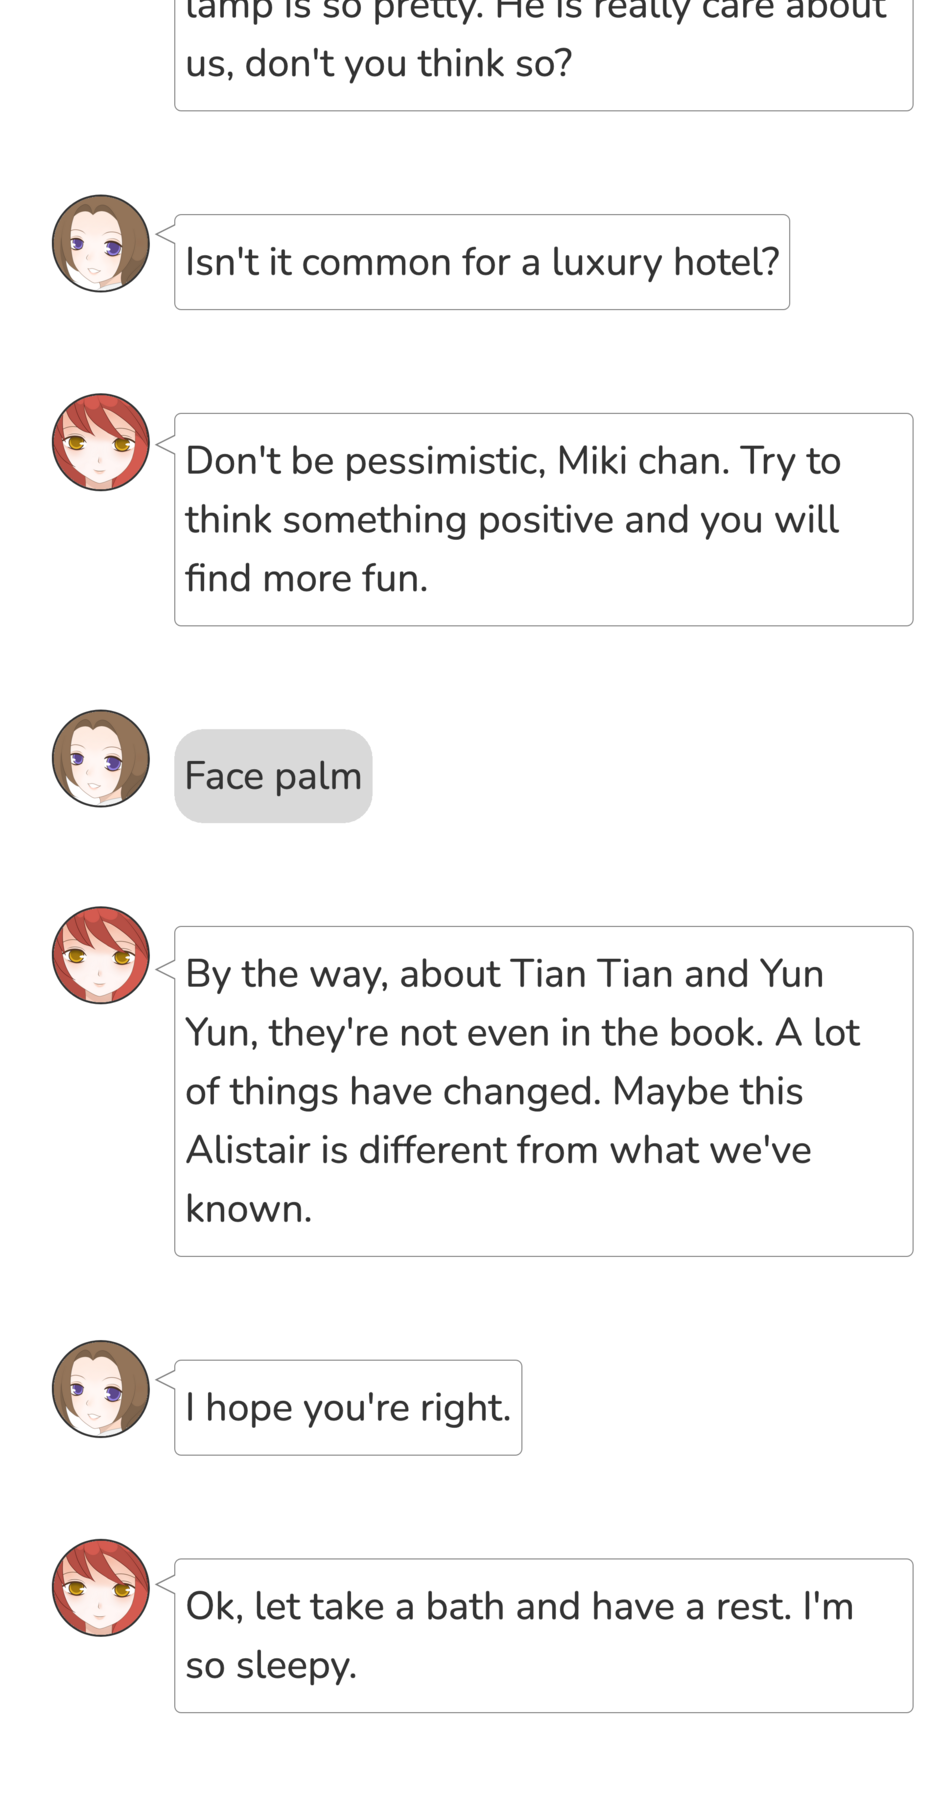Click the name "Alistair" in the long message
940x1814 pixels.
click(248, 1150)
